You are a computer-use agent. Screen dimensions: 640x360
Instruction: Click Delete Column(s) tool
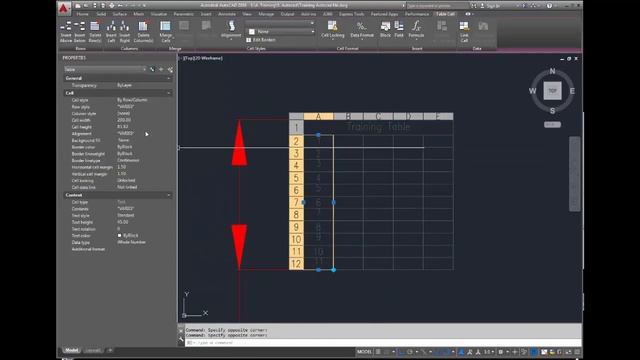point(143,32)
